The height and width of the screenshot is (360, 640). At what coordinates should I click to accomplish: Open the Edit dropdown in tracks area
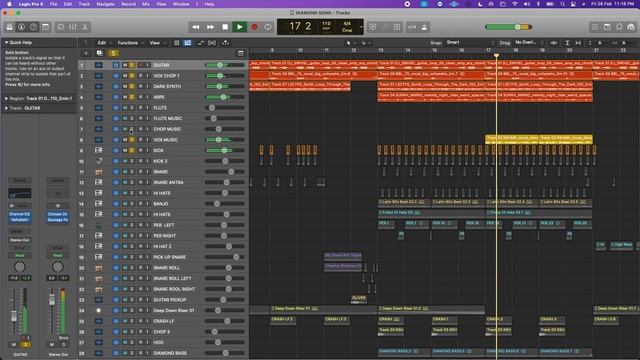pyautogui.click(x=104, y=43)
